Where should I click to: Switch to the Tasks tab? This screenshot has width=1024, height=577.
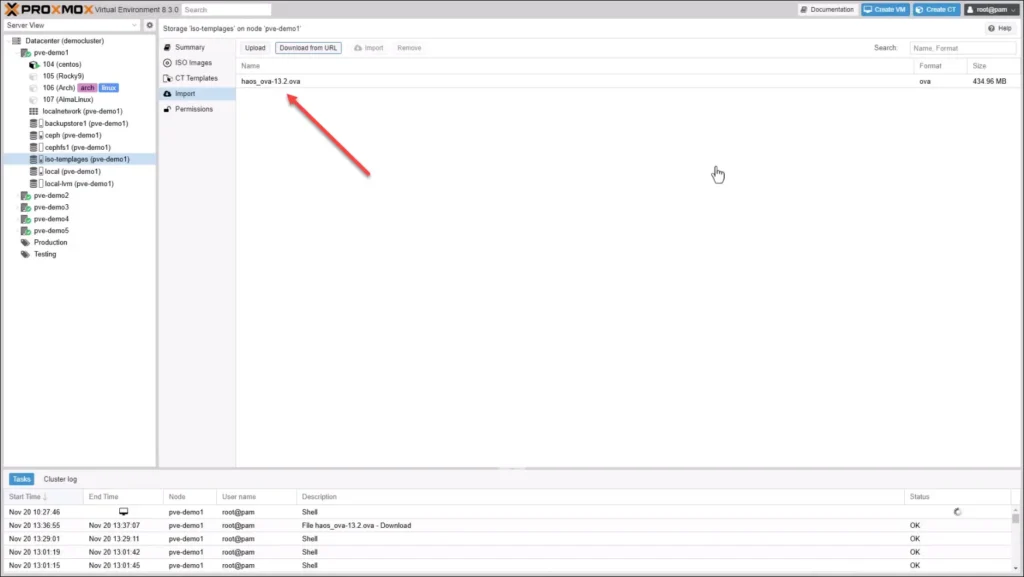coord(21,479)
